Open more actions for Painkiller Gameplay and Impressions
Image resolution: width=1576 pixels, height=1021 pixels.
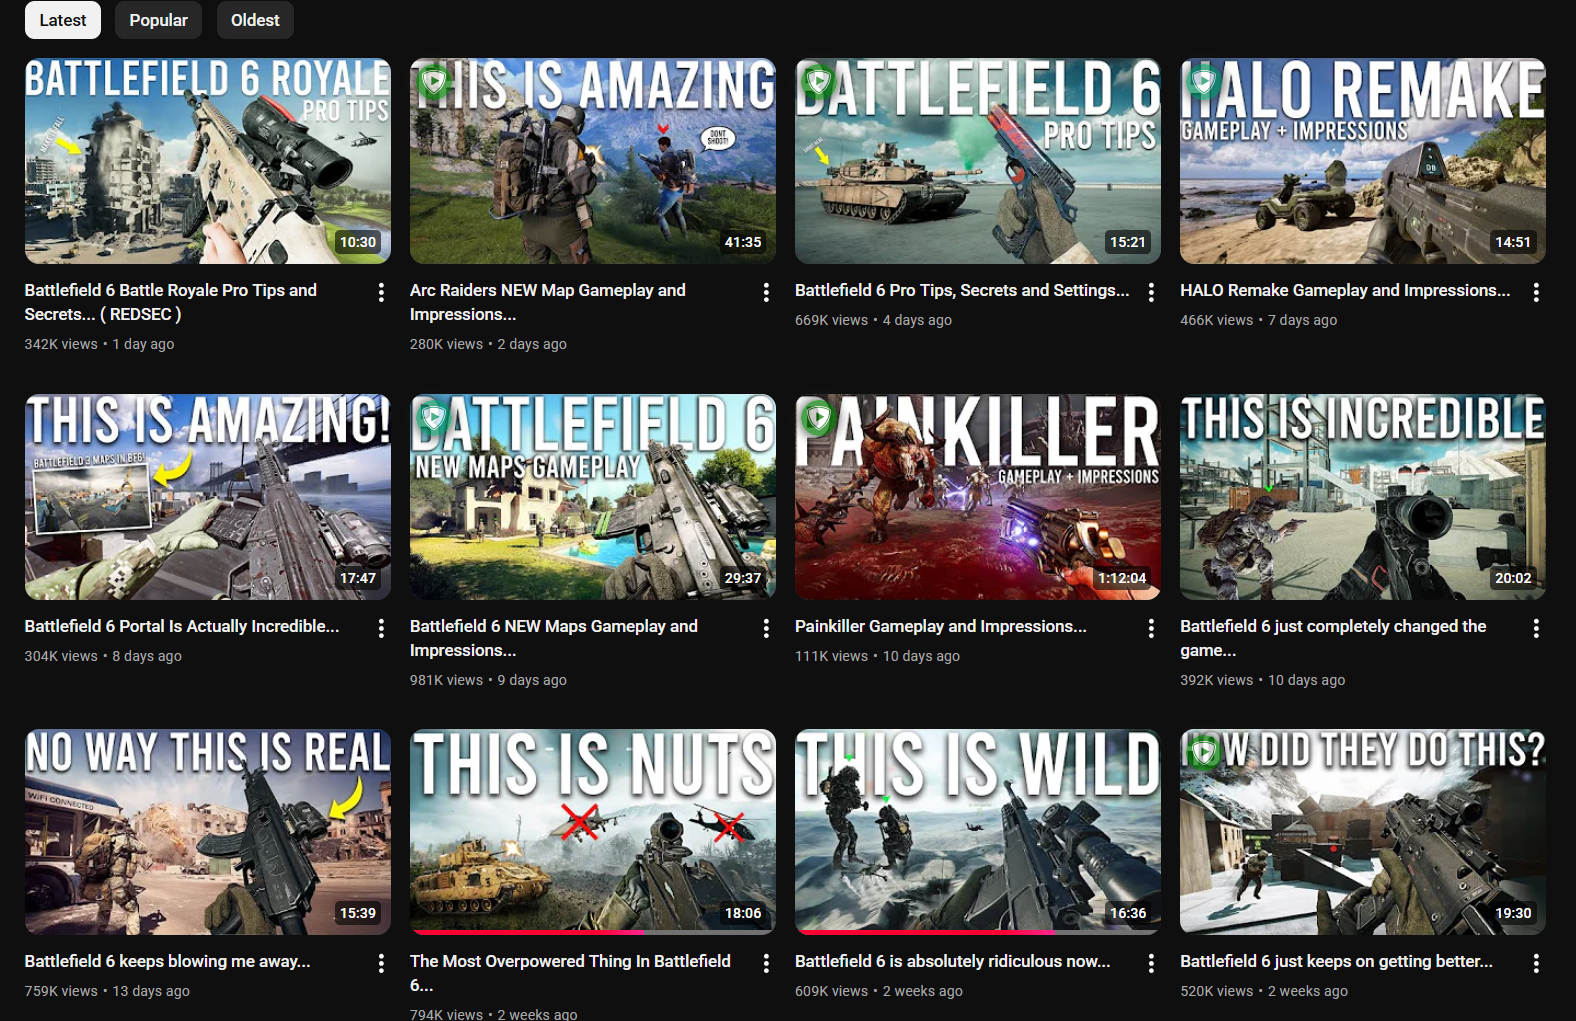(x=1151, y=628)
